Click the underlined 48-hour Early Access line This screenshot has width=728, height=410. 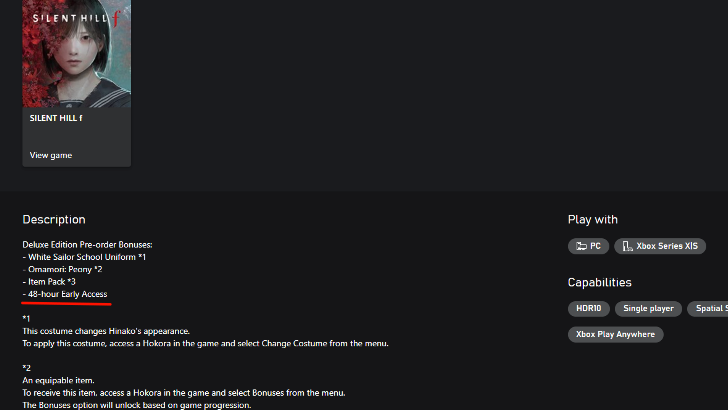(67, 294)
